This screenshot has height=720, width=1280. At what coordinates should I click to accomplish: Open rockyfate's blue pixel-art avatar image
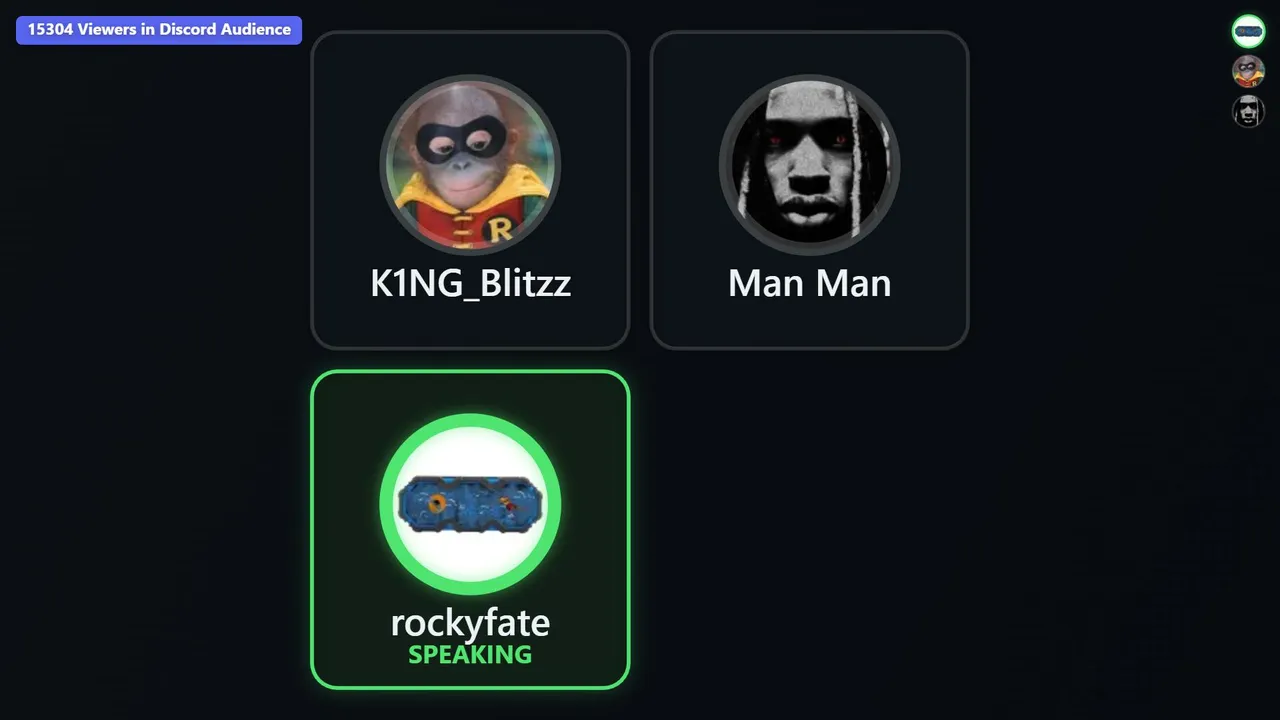(470, 504)
